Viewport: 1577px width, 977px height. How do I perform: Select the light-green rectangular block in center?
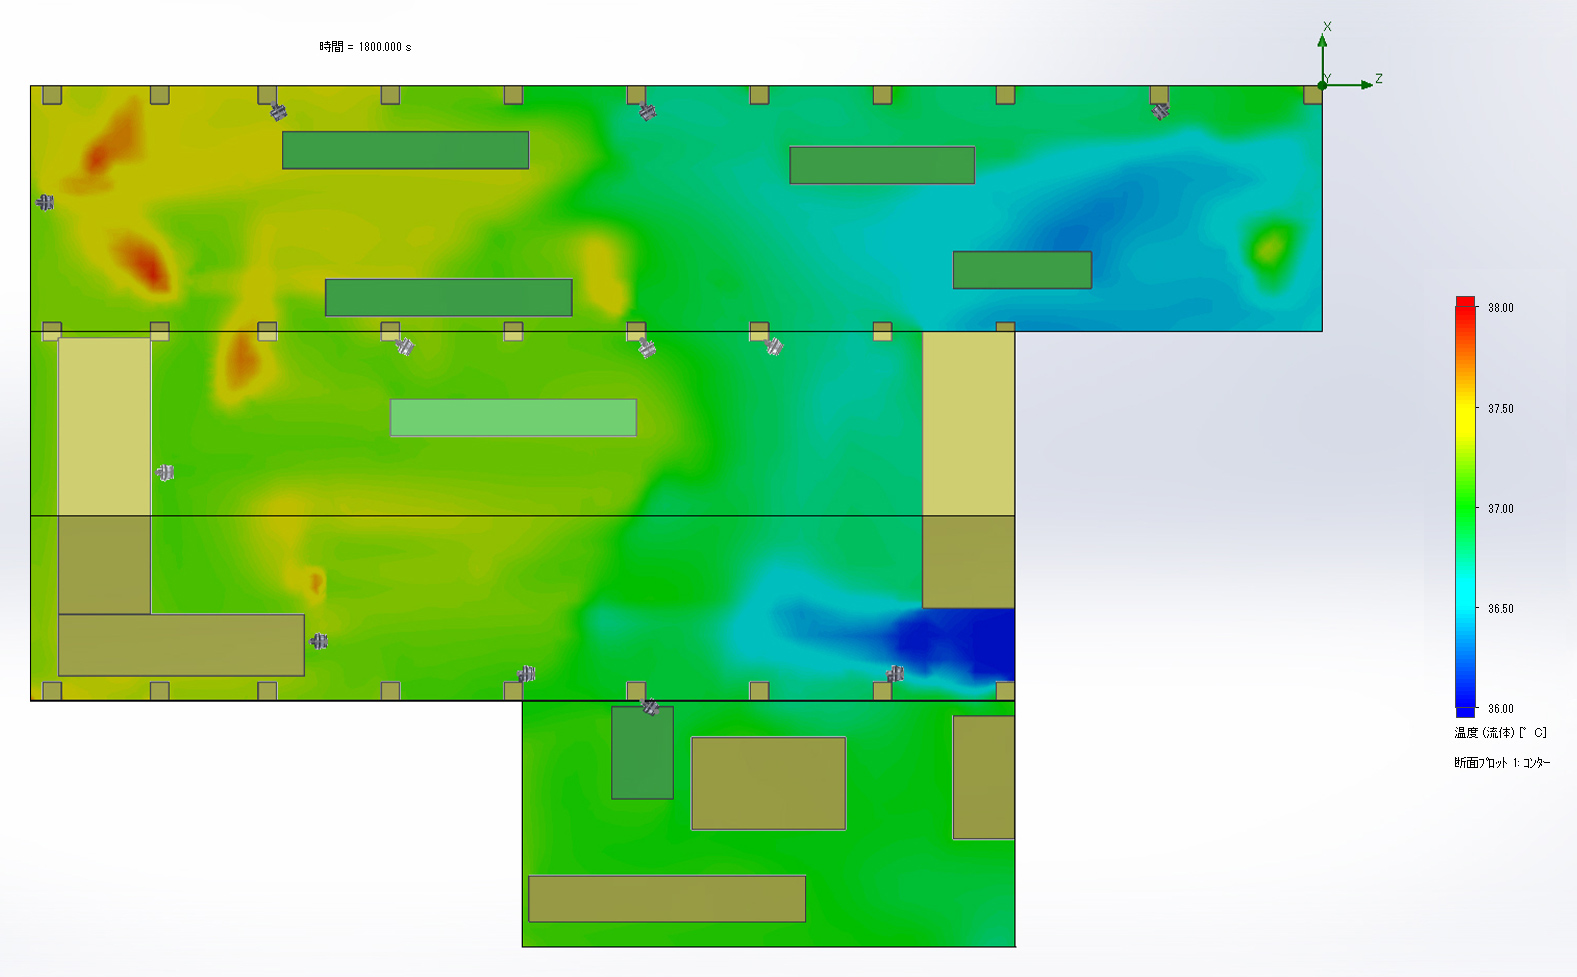point(513,418)
